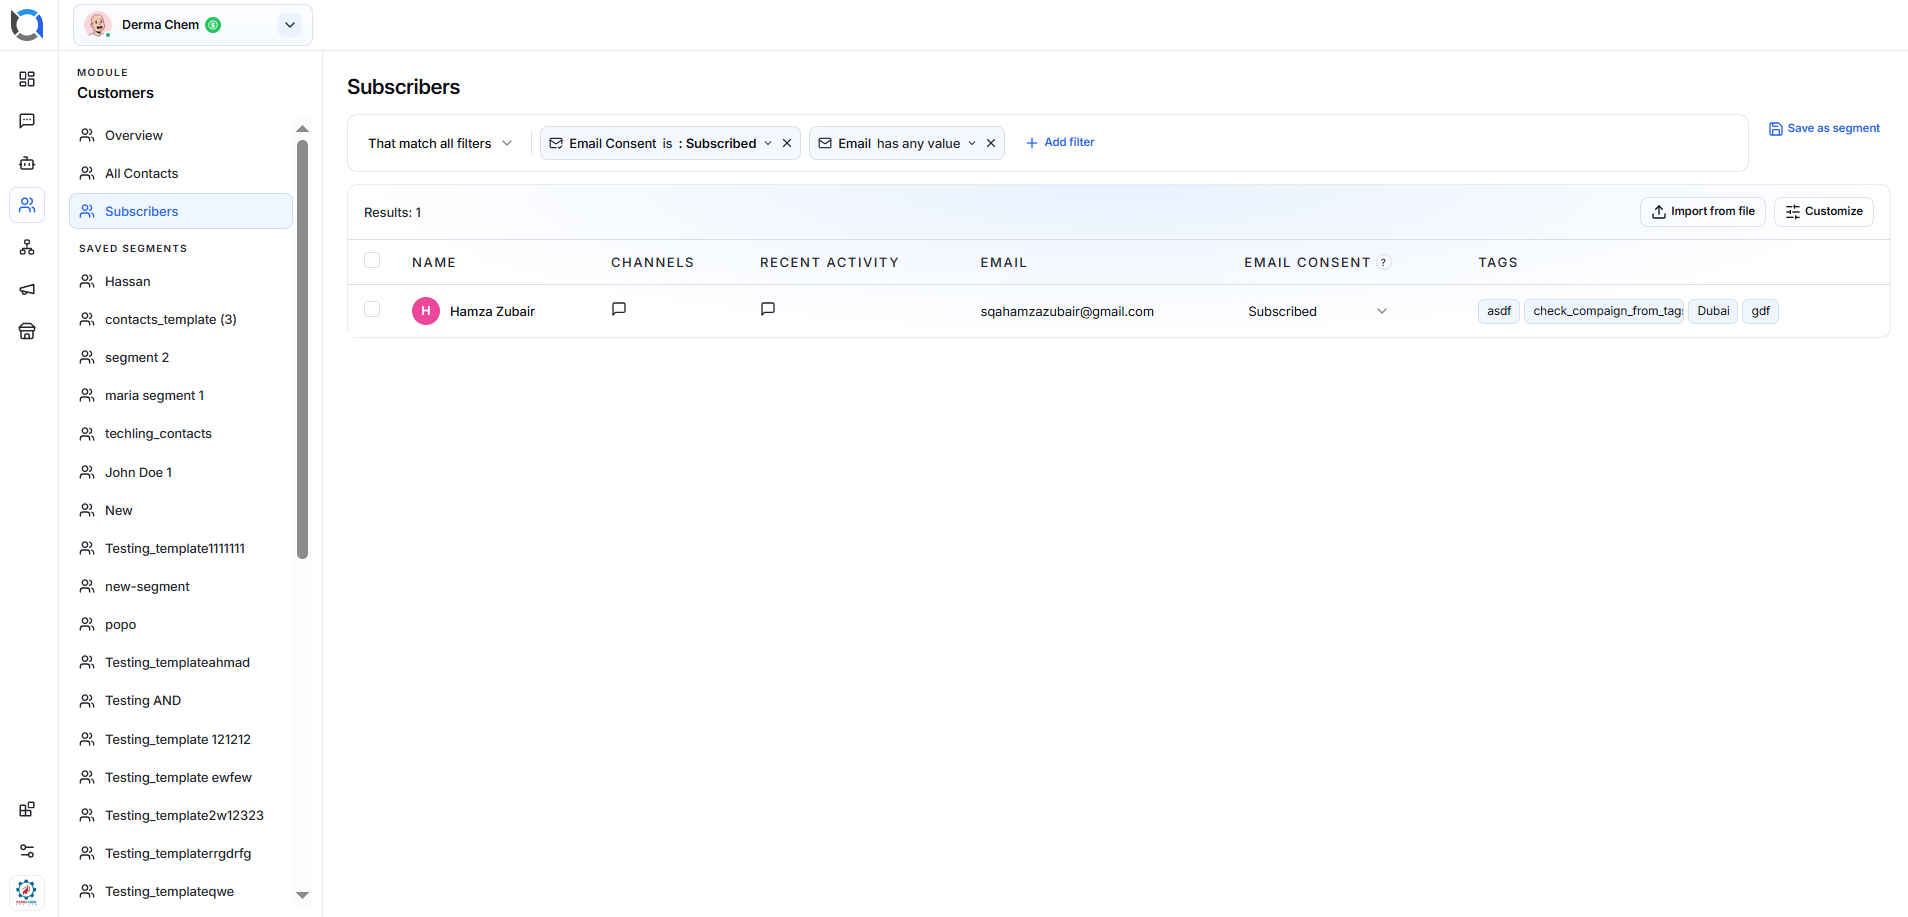The width and height of the screenshot is (1908, 917).
Task: Click the profile badge at rail bottom
Action: pyautogui.click(x=27, y=891)
